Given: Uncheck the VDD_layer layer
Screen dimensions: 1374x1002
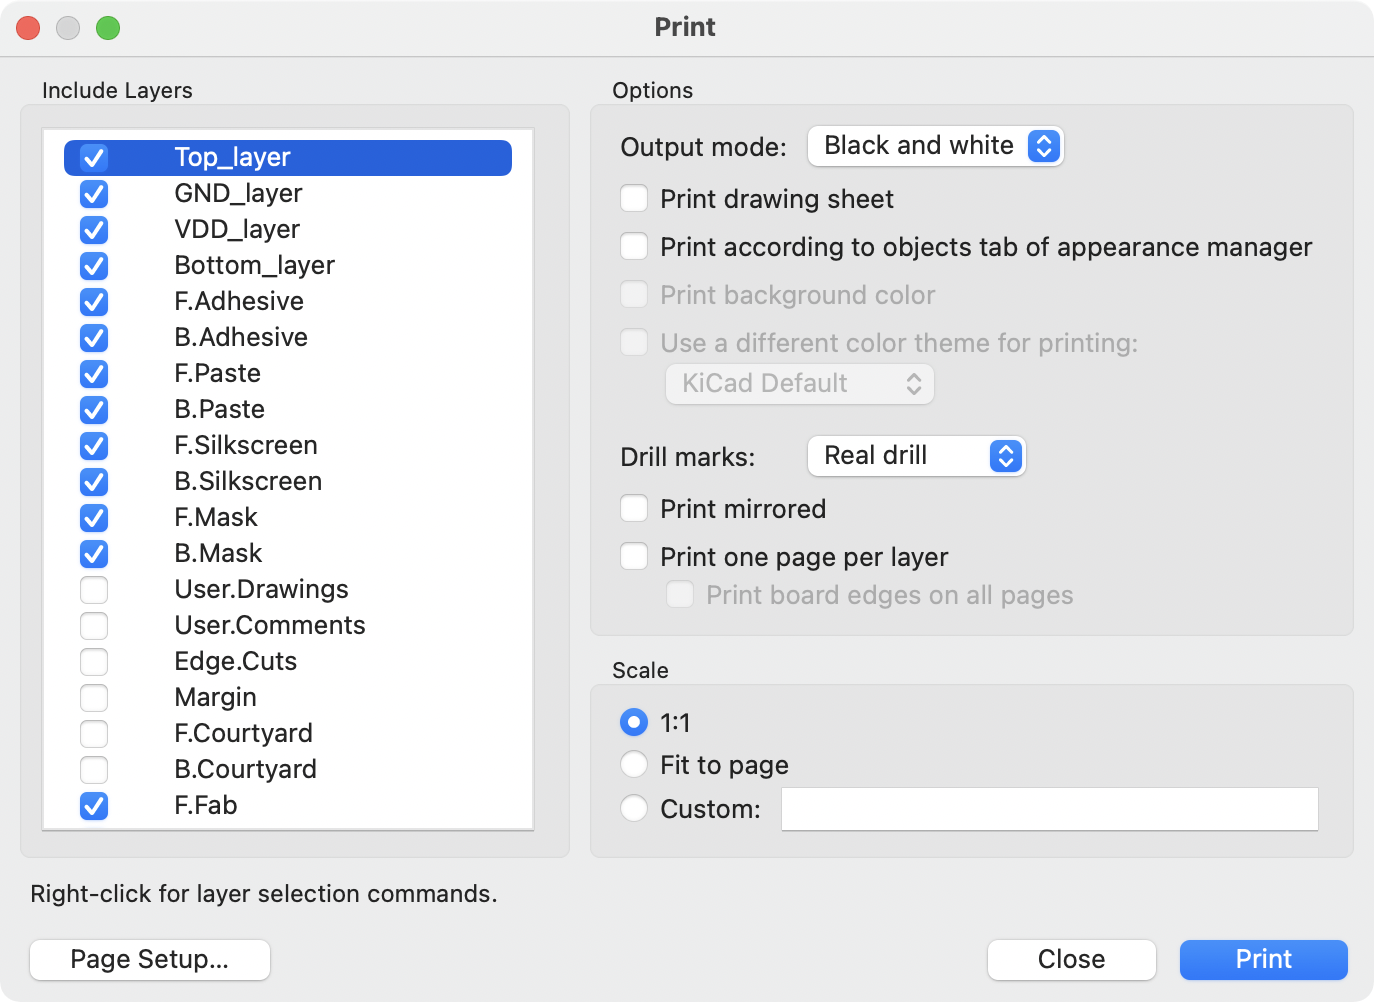Looking at the screenshot, I should 93,229.
